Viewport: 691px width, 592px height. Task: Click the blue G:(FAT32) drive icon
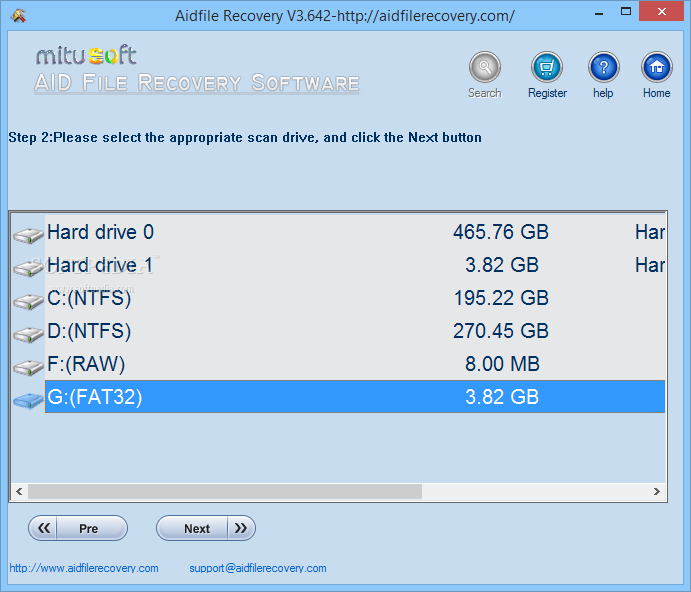[28, 400]
